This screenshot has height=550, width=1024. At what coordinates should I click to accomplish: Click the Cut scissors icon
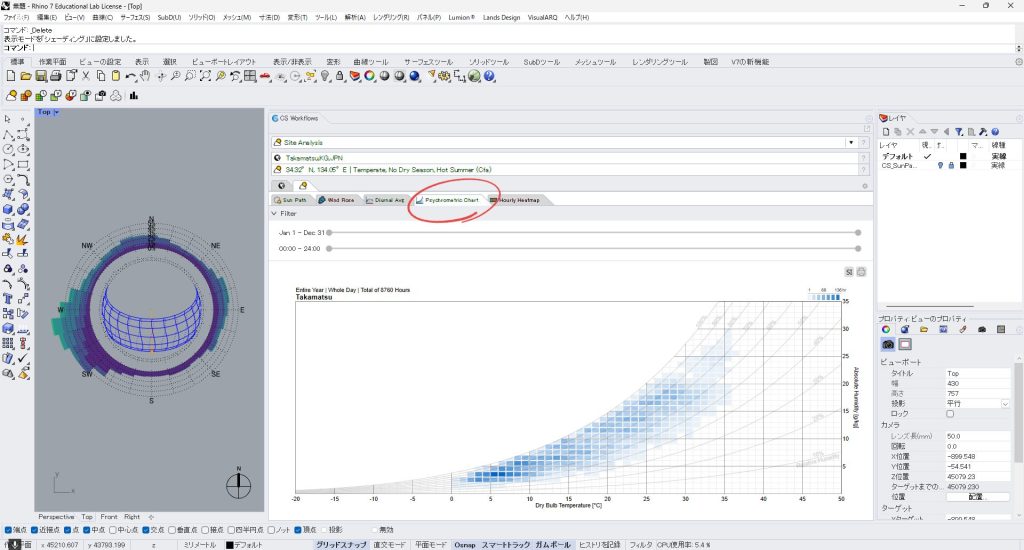click(x=86, y=76)
